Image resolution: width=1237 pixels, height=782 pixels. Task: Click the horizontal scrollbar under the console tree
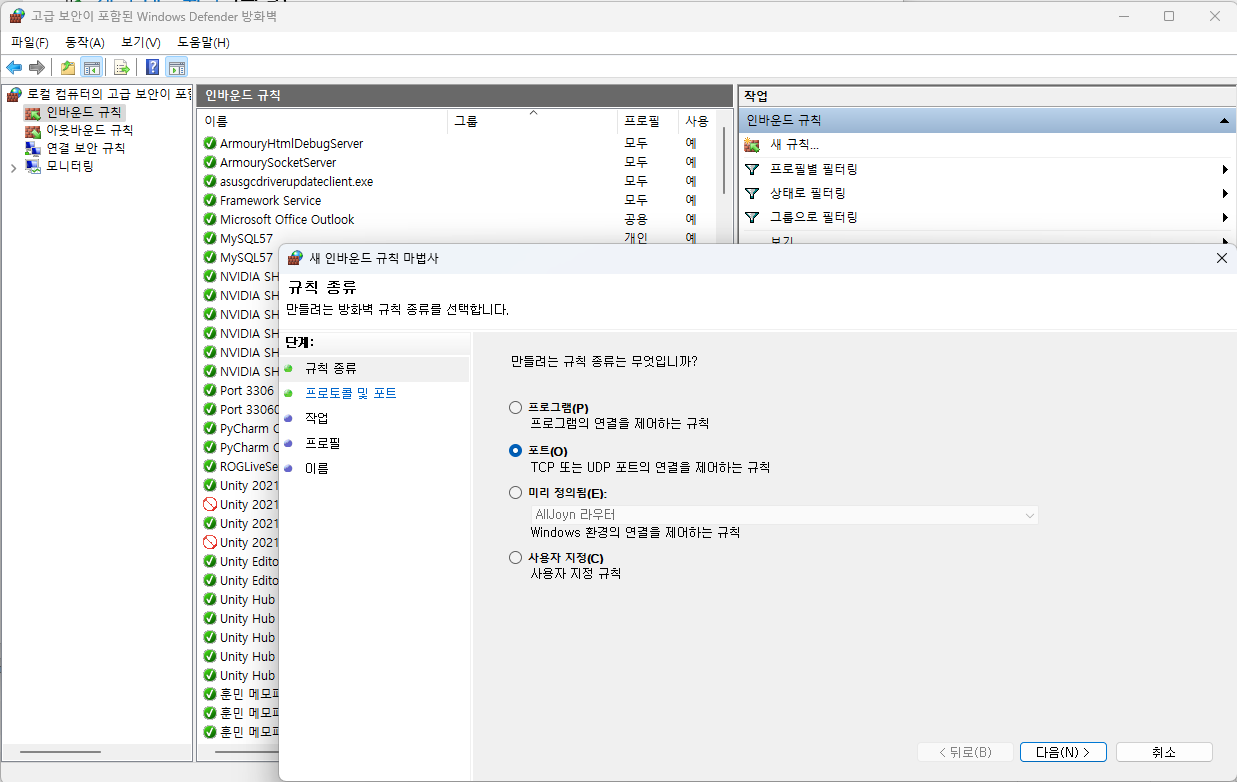tap(60, 752)
